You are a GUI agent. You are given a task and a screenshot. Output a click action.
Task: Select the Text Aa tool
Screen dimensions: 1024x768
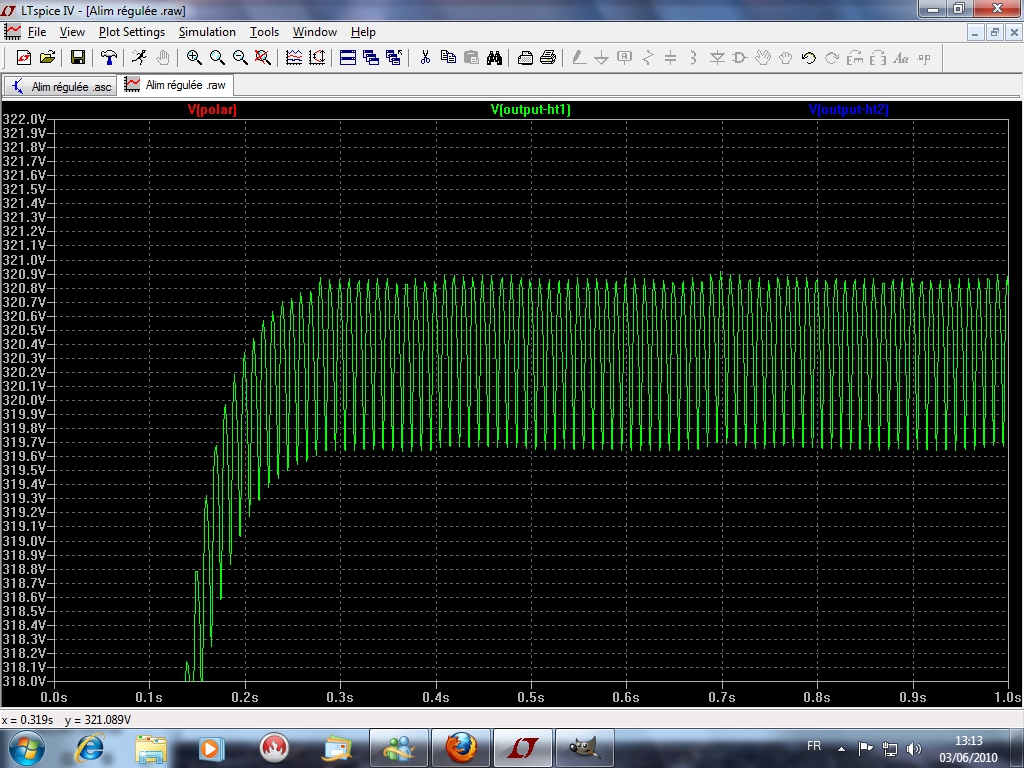[901, 58]
